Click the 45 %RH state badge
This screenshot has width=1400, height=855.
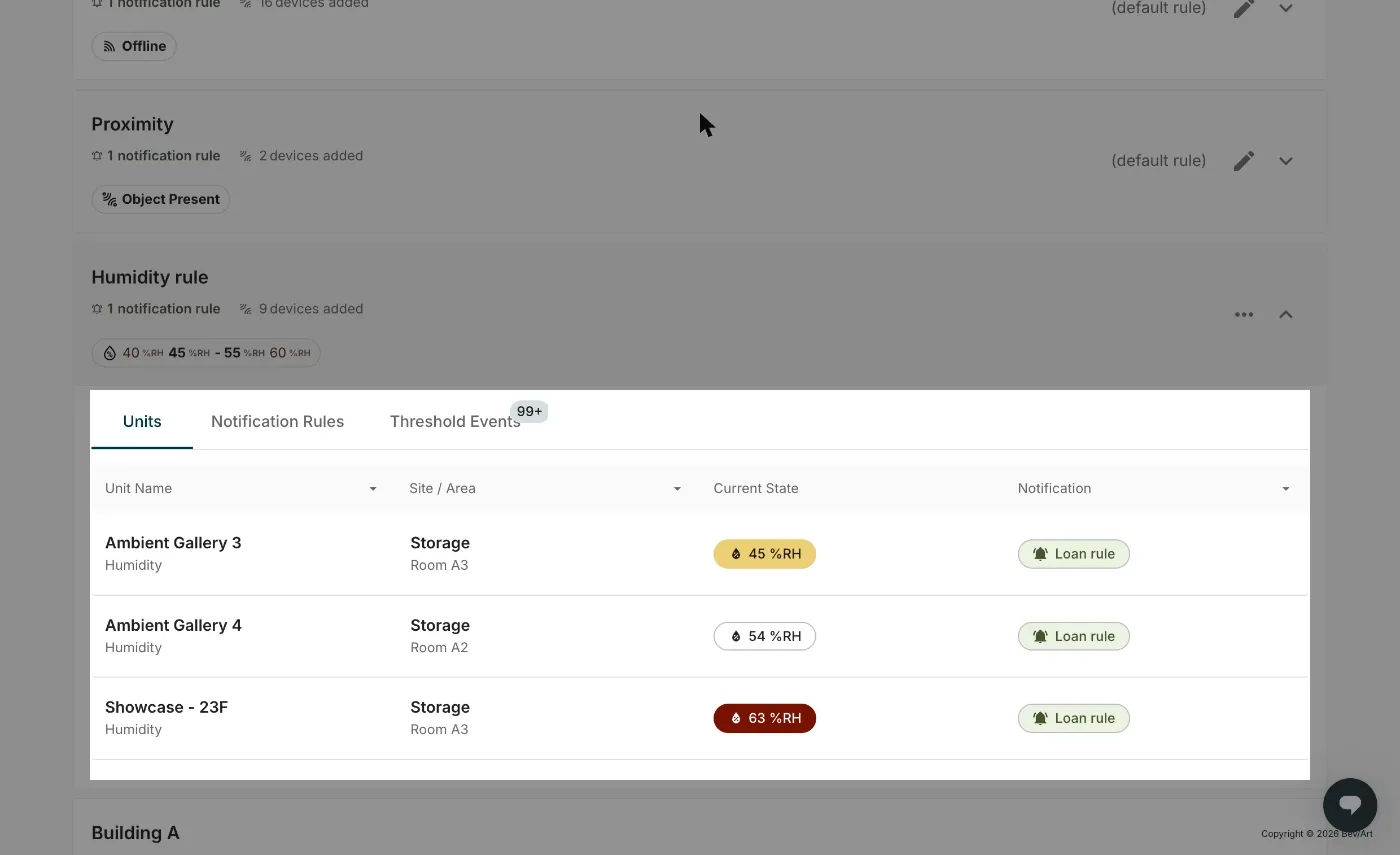coord(765,554)
